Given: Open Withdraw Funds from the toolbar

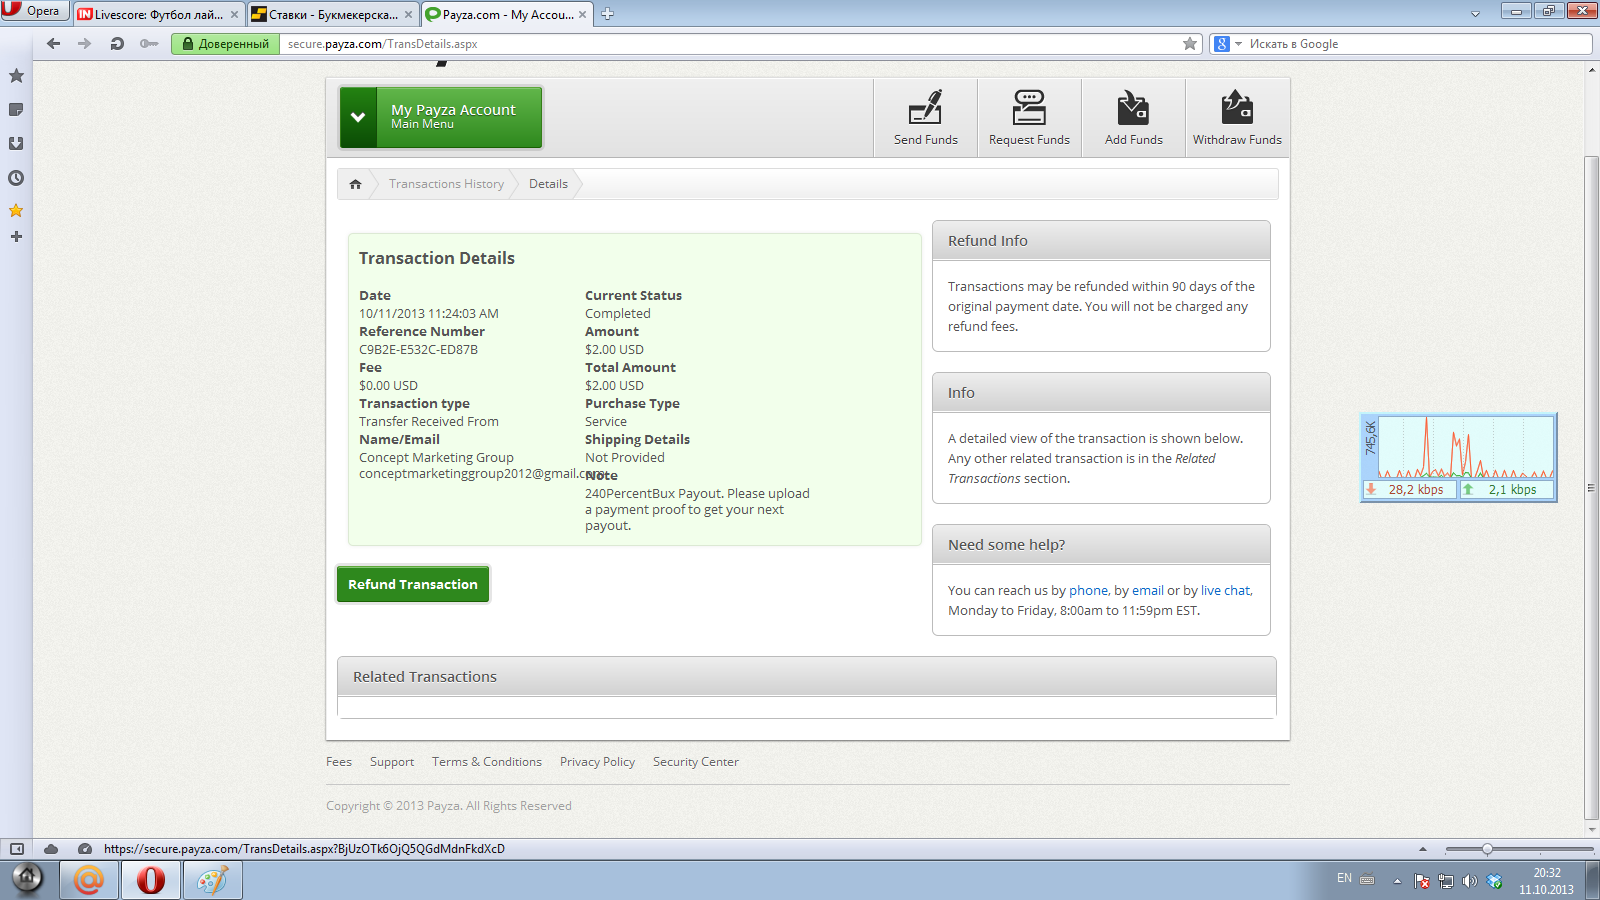Looking at the screenshot, I should tap(1236, 118).
